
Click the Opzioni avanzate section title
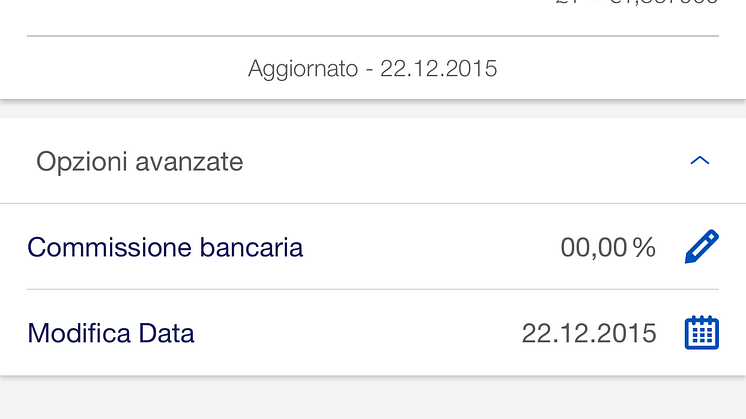pyautogui.click(x=140, y=162)
